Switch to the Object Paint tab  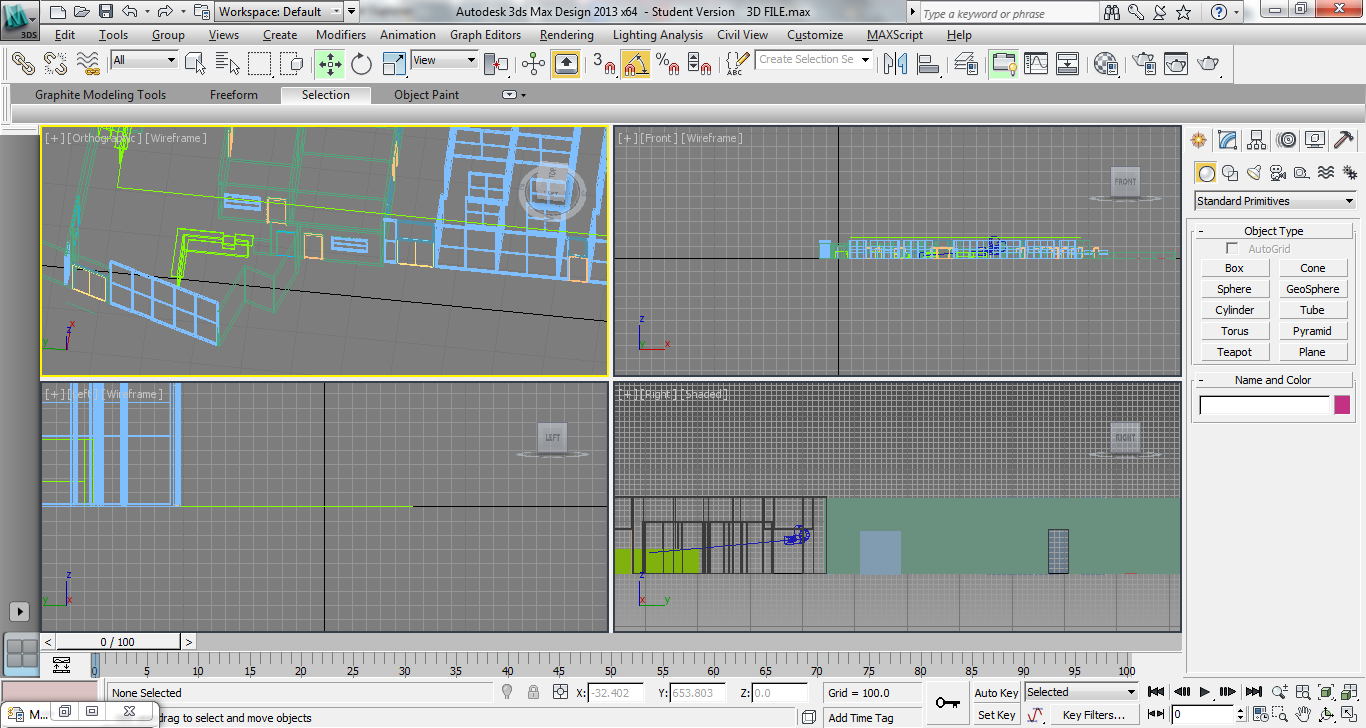tap(427, 95)
